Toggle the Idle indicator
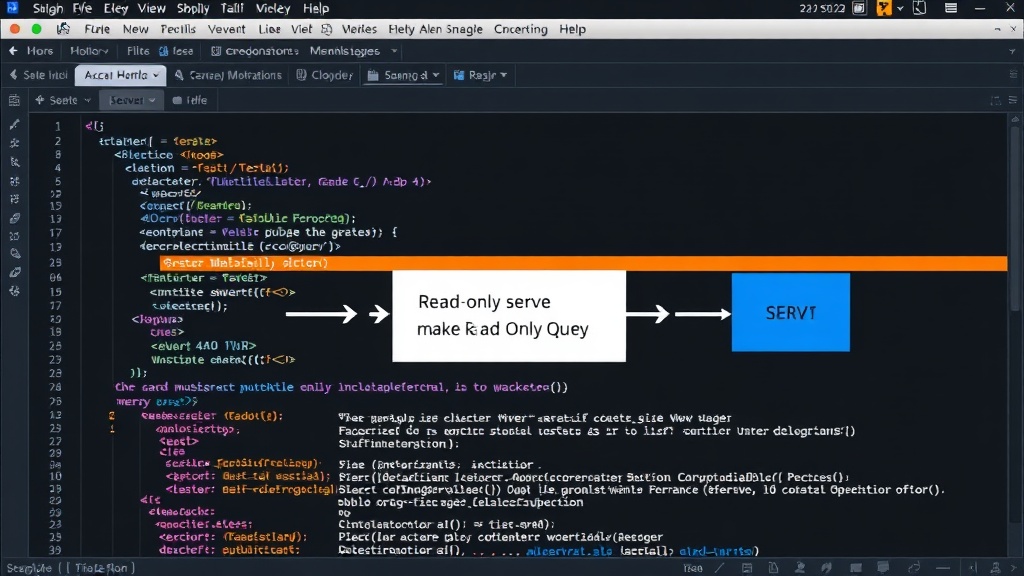 [x=190, y=101]
